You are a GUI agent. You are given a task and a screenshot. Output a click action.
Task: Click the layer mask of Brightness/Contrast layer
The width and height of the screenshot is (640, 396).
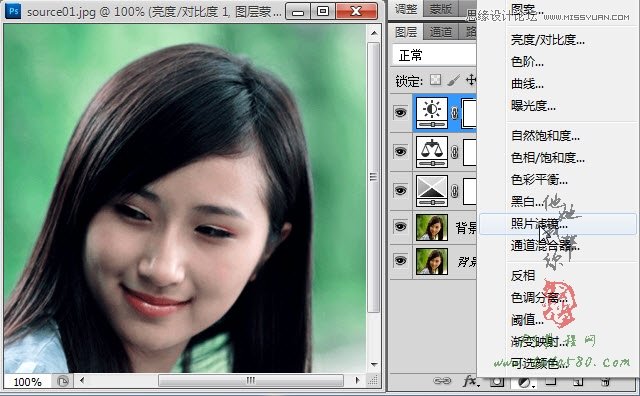pos(469,113)
